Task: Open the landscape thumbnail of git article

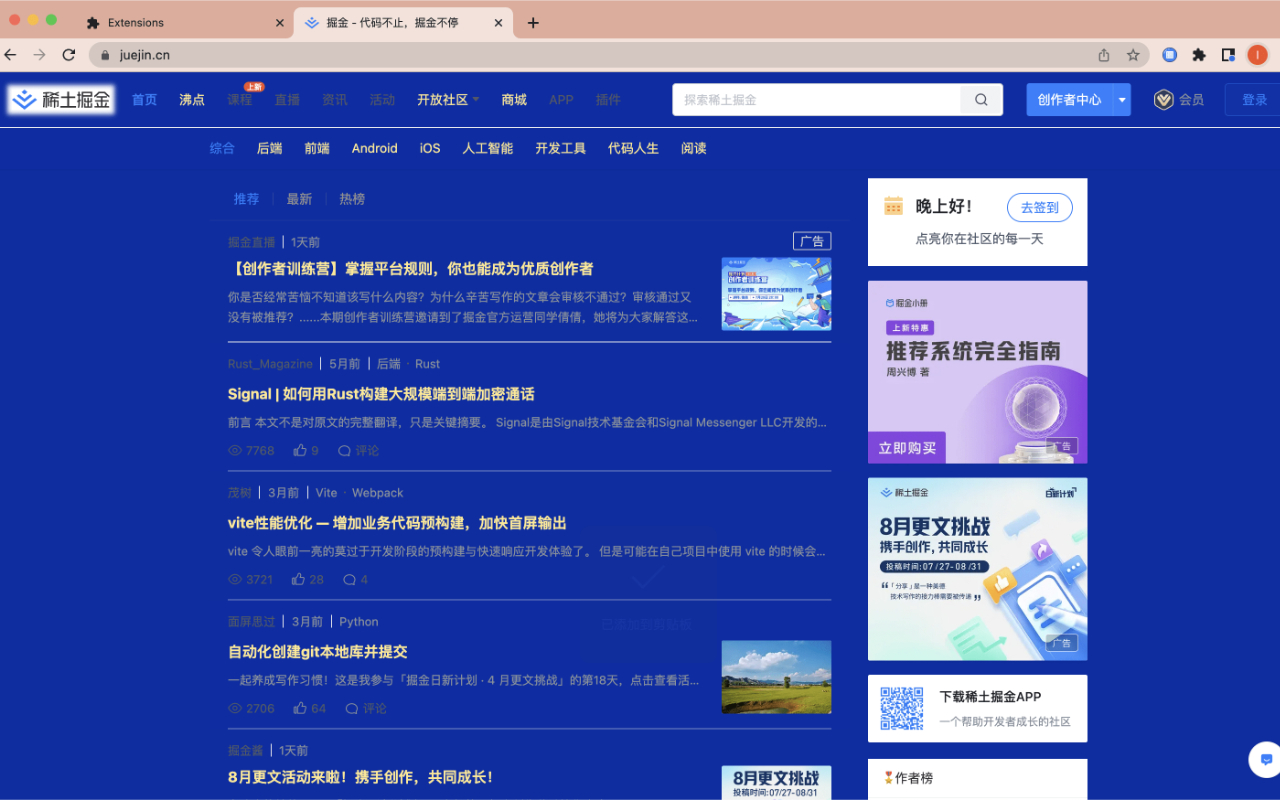Action: pos(776,677)
